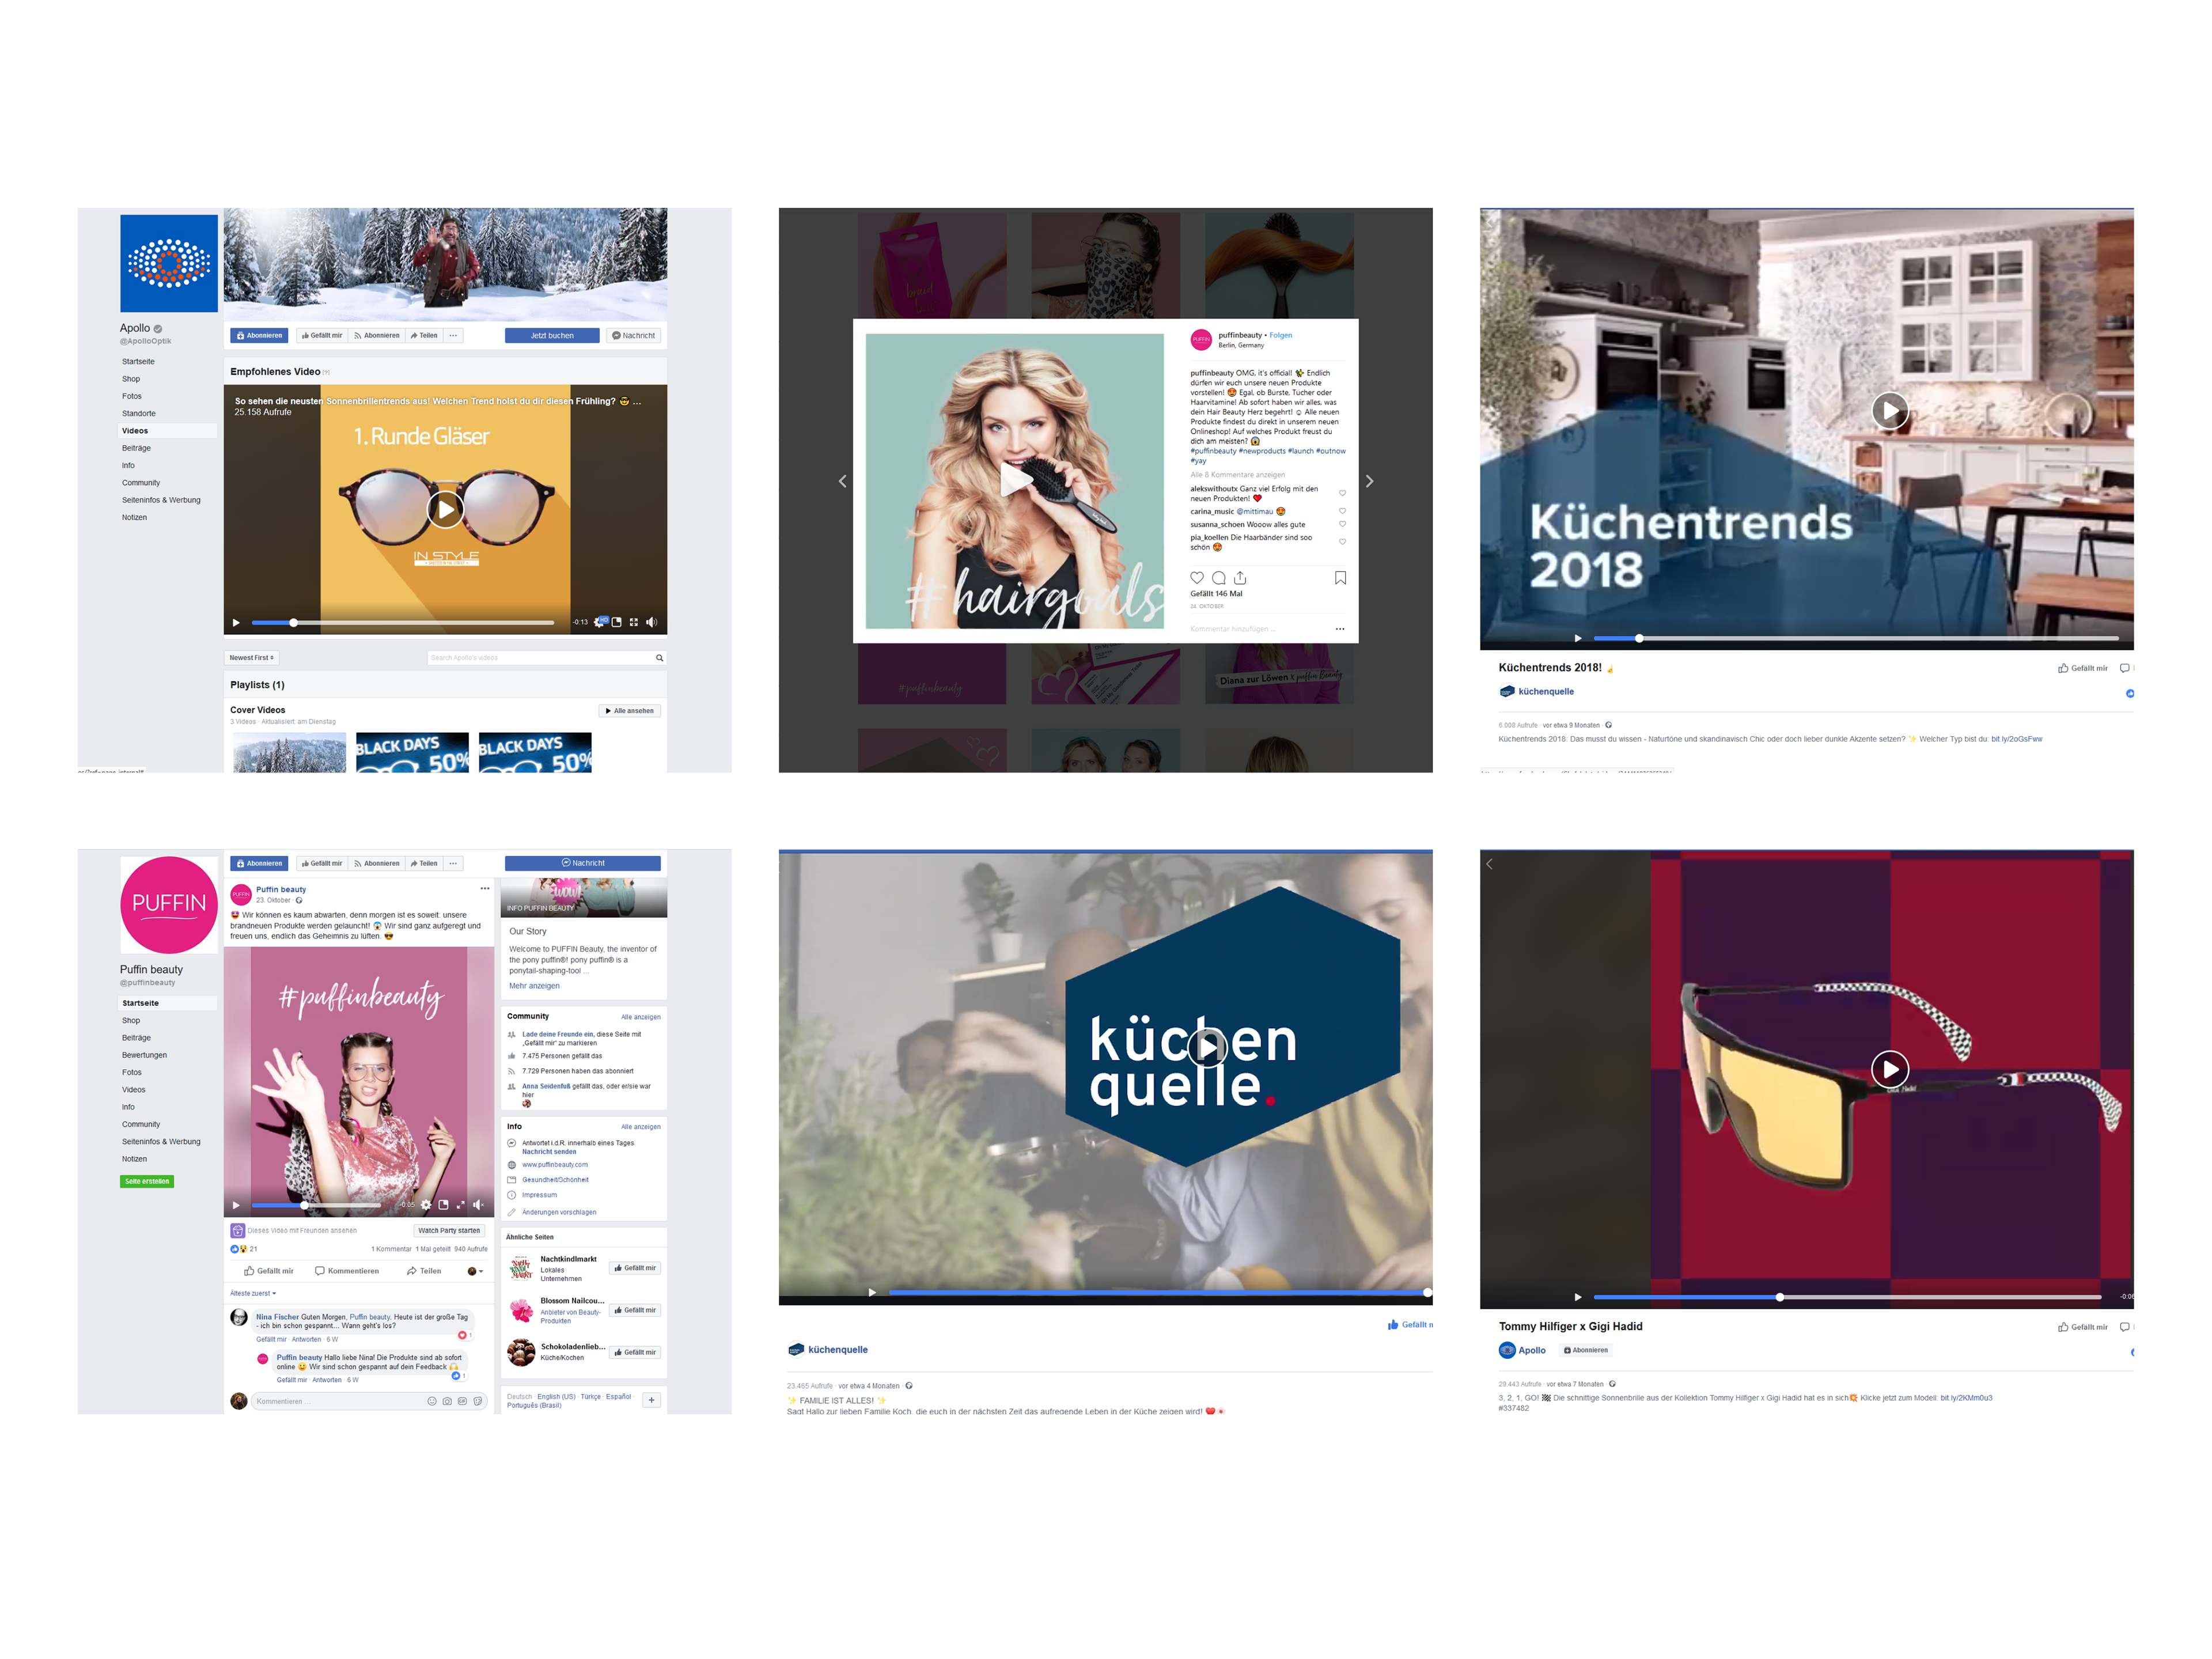Open HD quality settings gear on Apollo video

600,622
